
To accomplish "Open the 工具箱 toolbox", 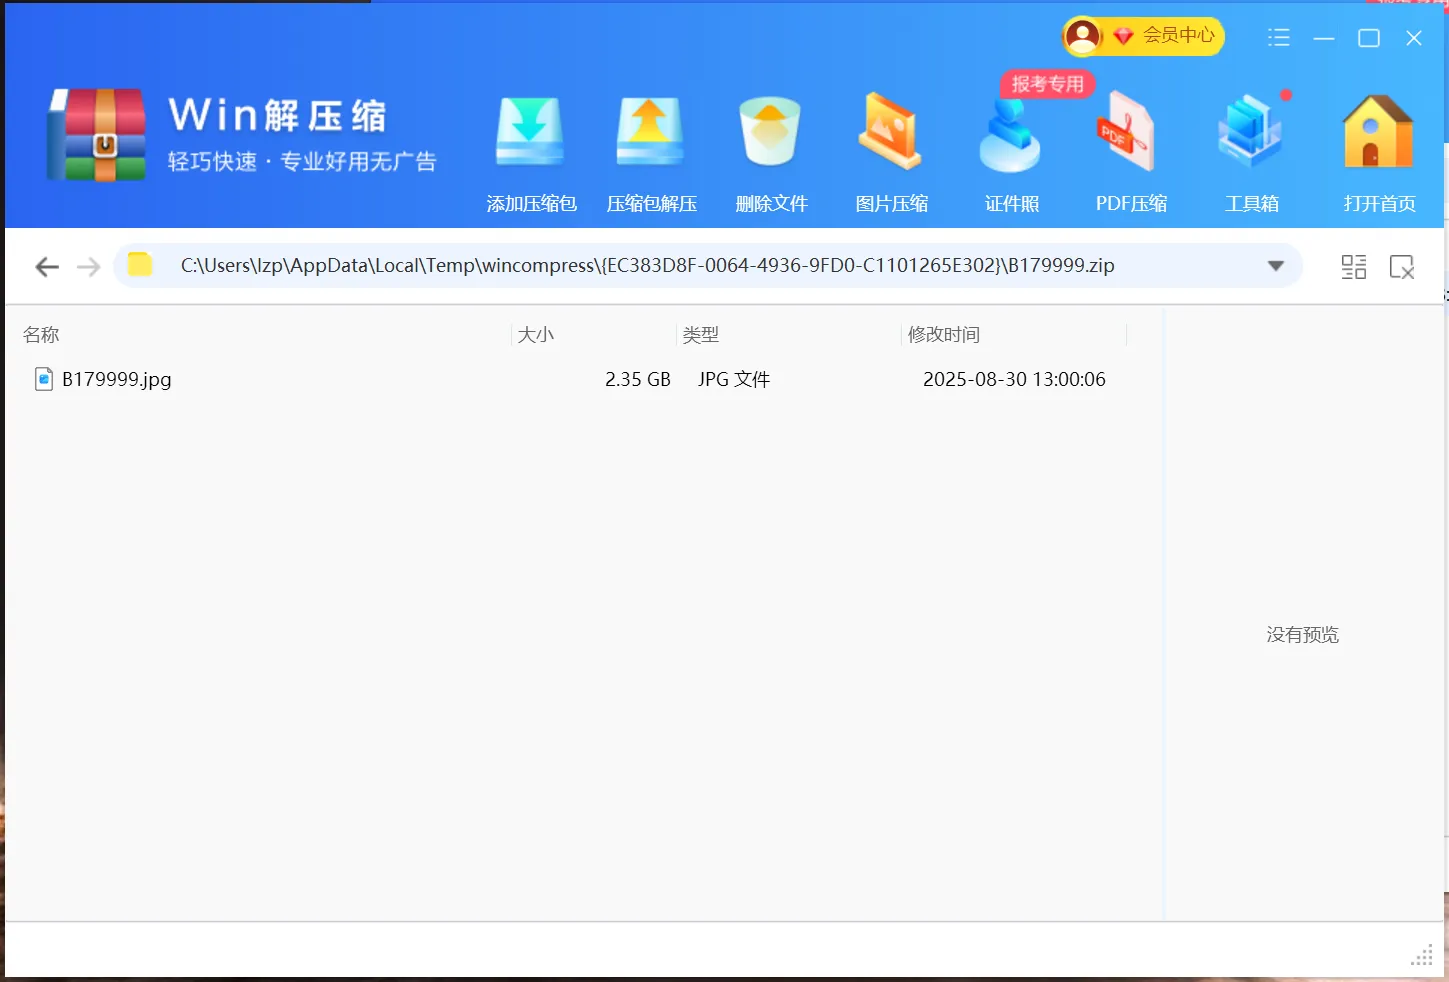I will pos(1251,134).
